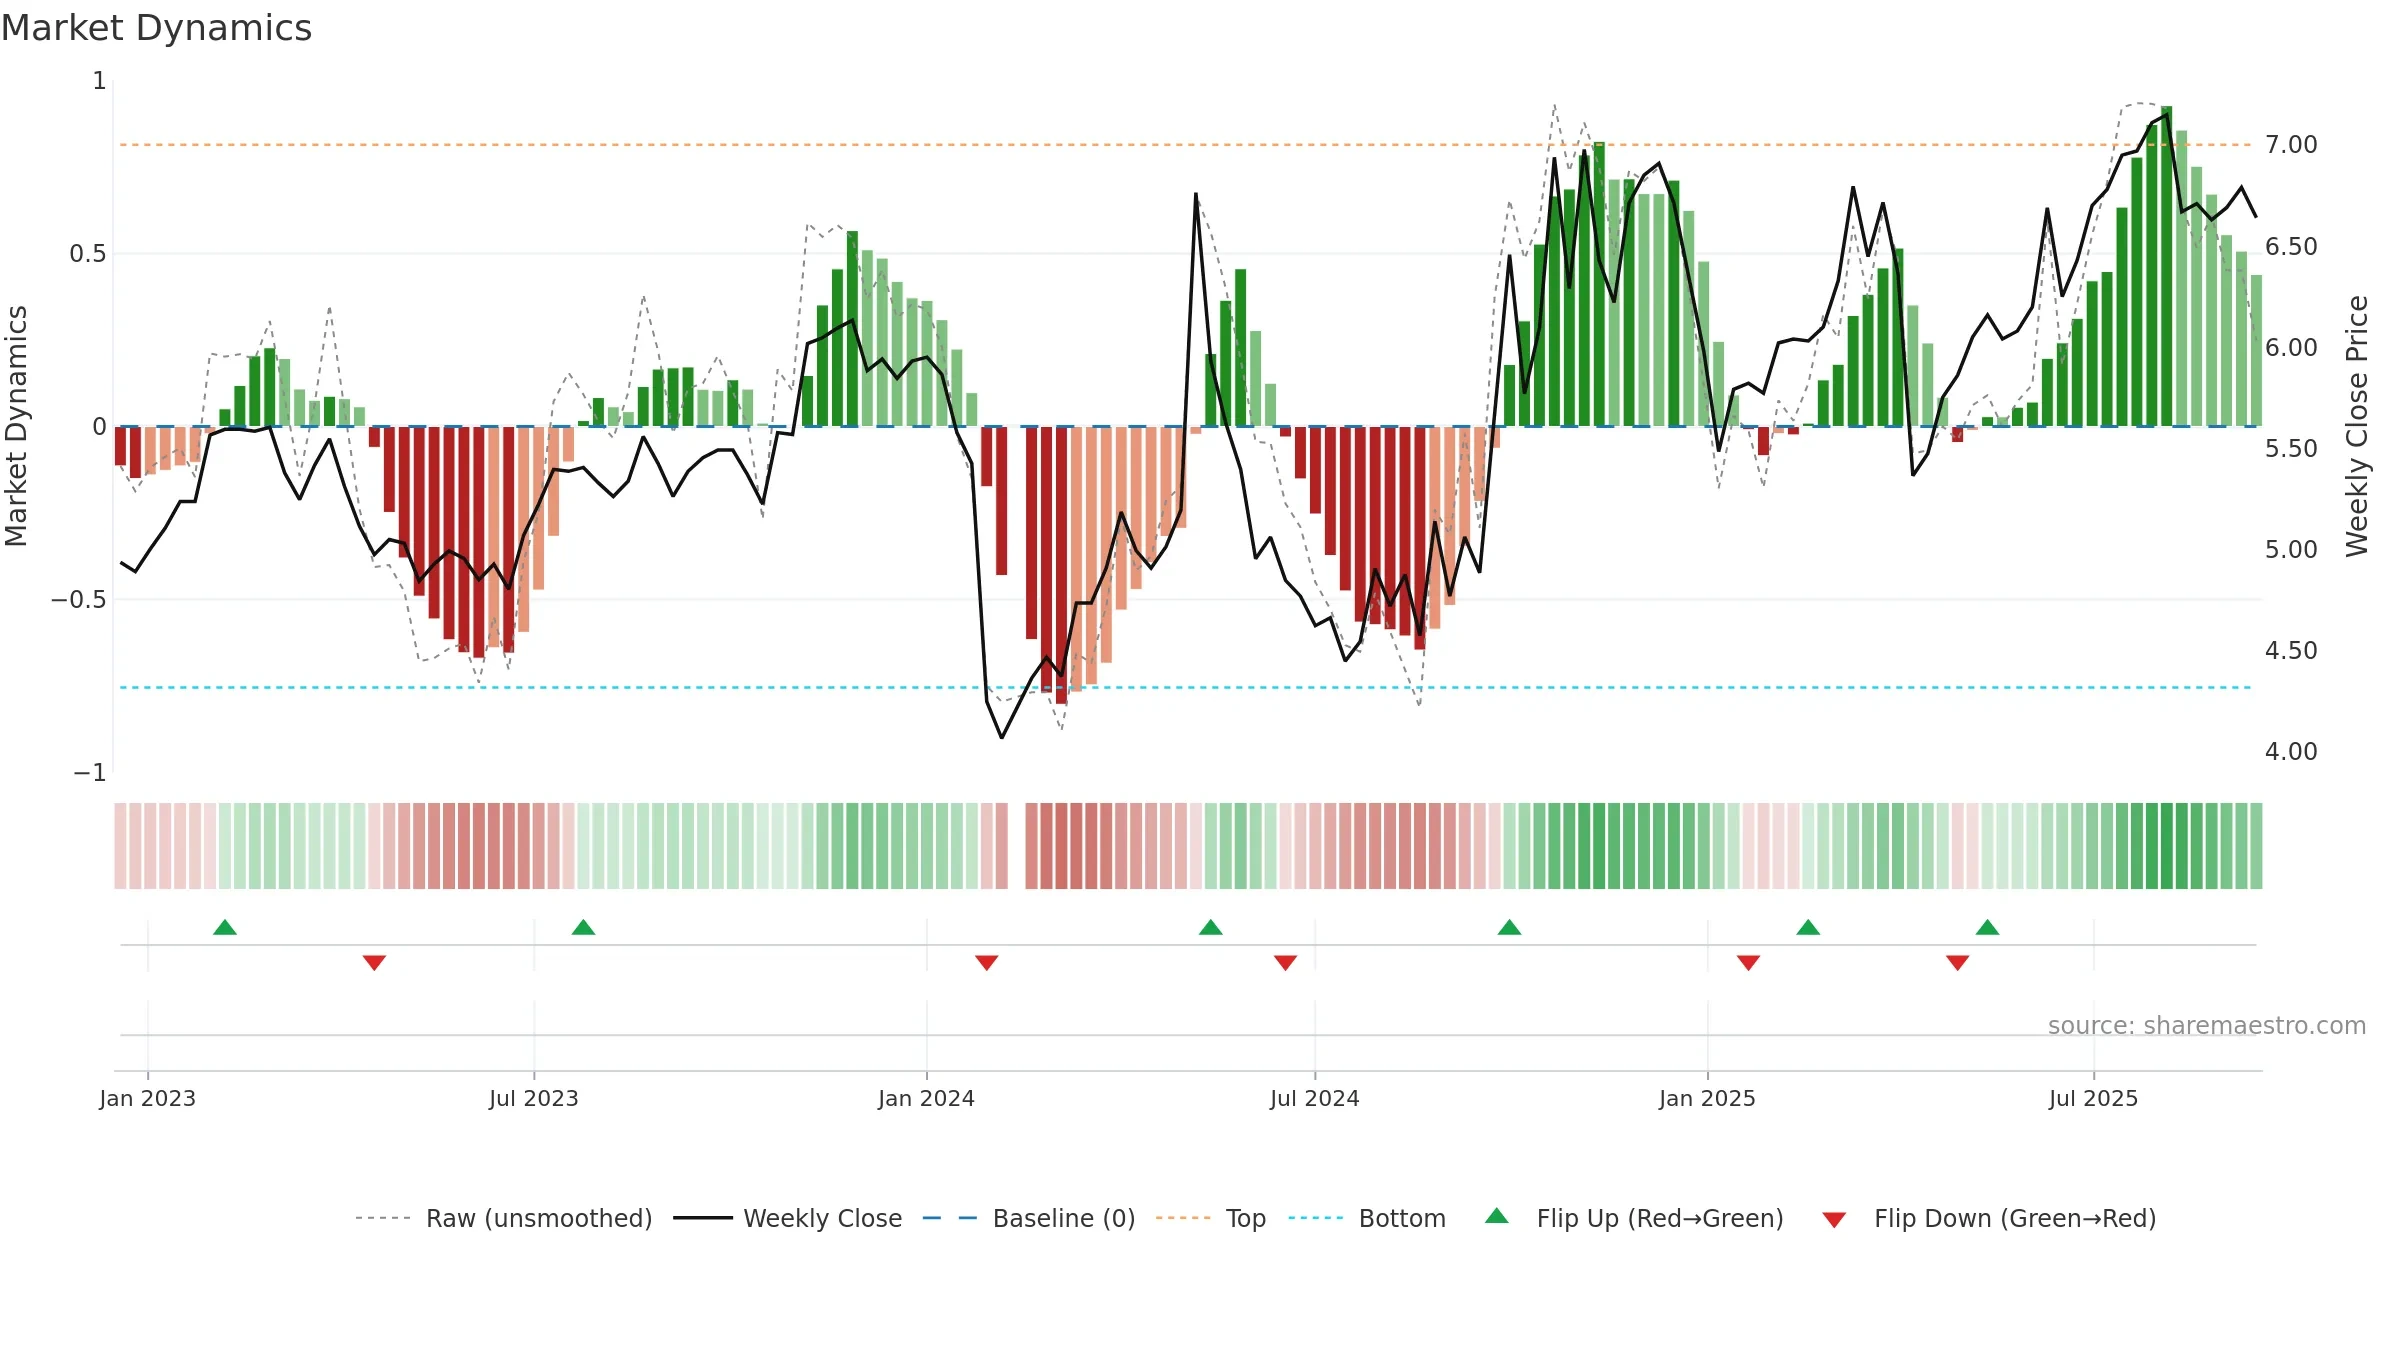Toggle the Bottom legend entry

coord(1402,1218)
